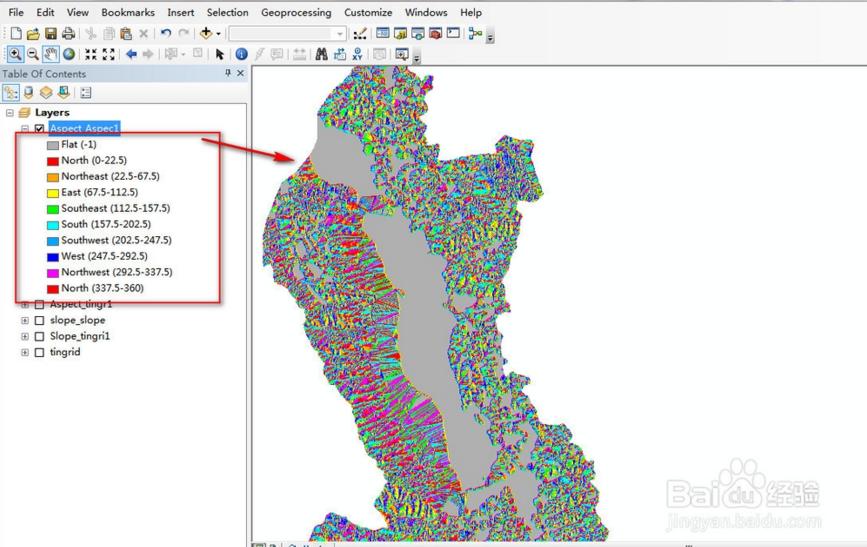Click the Print icon

click(69, 34)
